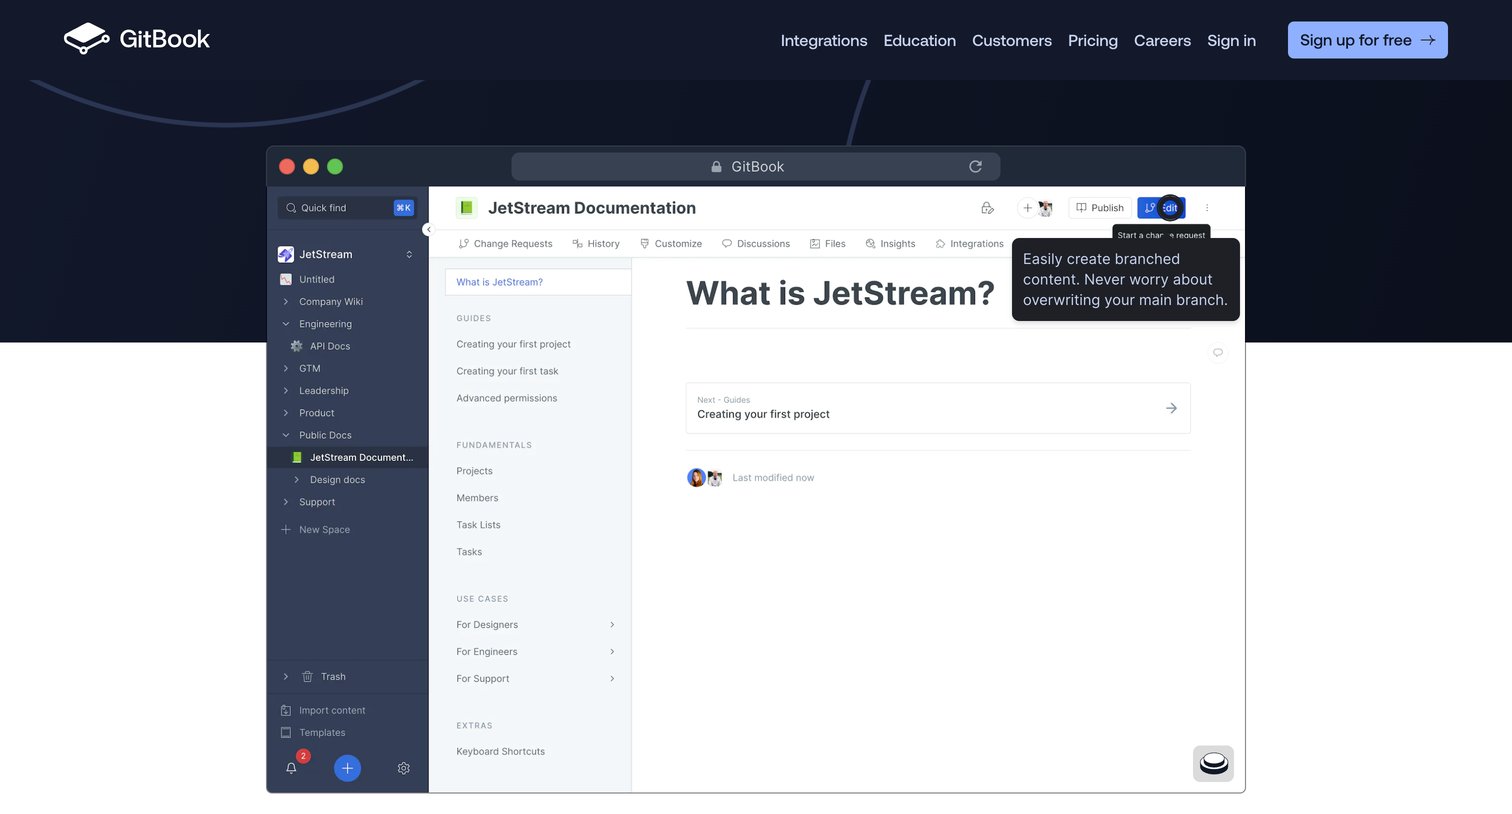1512x814 pixels.
Task: Click the JetStream organization logo
Action: point(286,254)
